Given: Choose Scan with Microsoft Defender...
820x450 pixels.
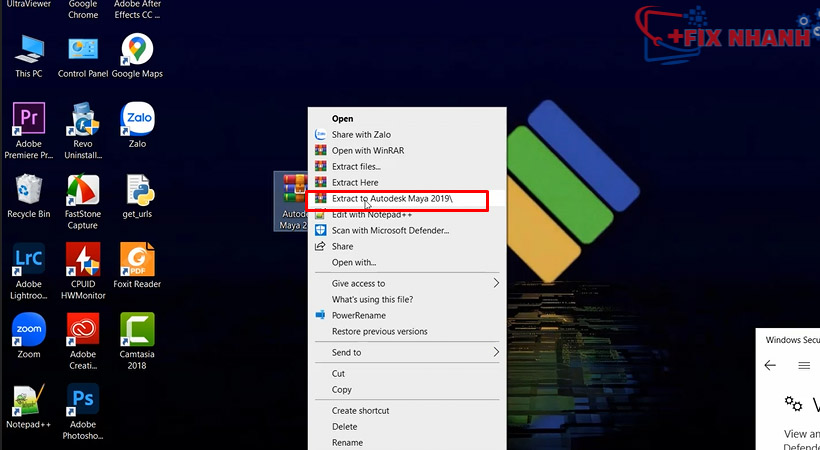Looking at the screenshot, I should (x=407, y=230).
